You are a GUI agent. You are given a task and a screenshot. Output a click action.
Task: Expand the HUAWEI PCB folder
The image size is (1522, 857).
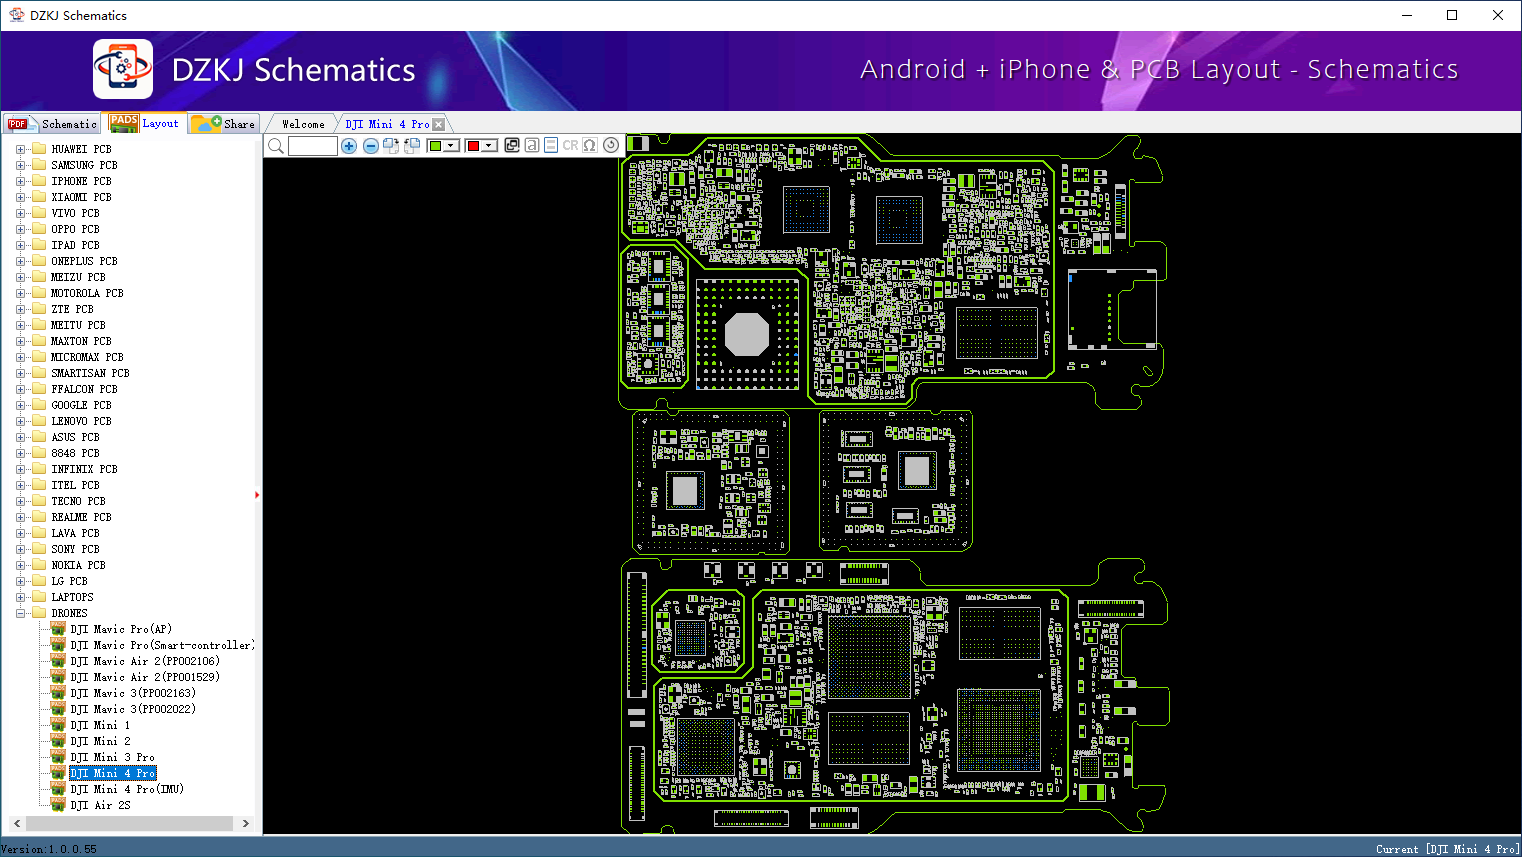[x=20, y=149]
